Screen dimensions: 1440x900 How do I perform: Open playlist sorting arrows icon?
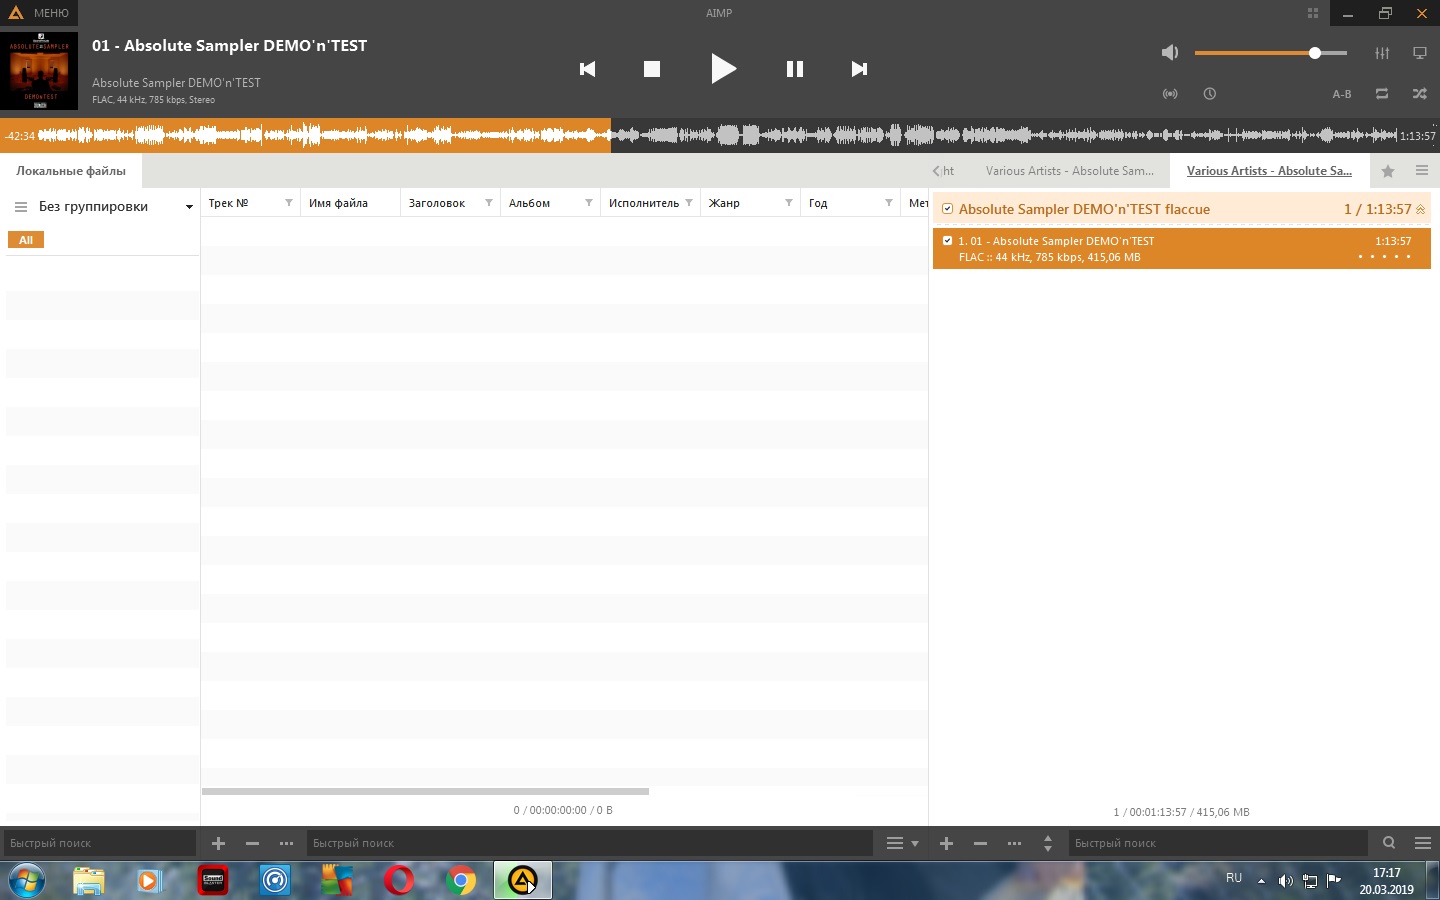click(x=1048, y=843)
